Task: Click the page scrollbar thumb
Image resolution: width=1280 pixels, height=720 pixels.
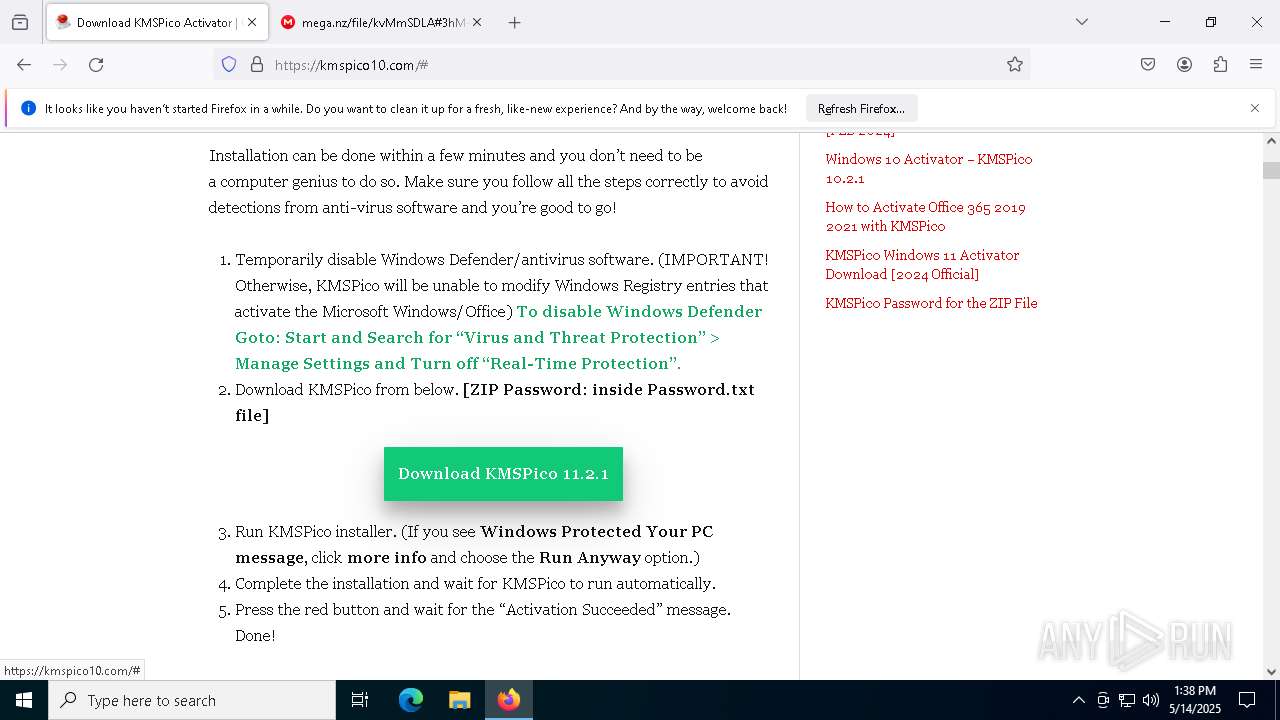Action: tap(1271, 170)
